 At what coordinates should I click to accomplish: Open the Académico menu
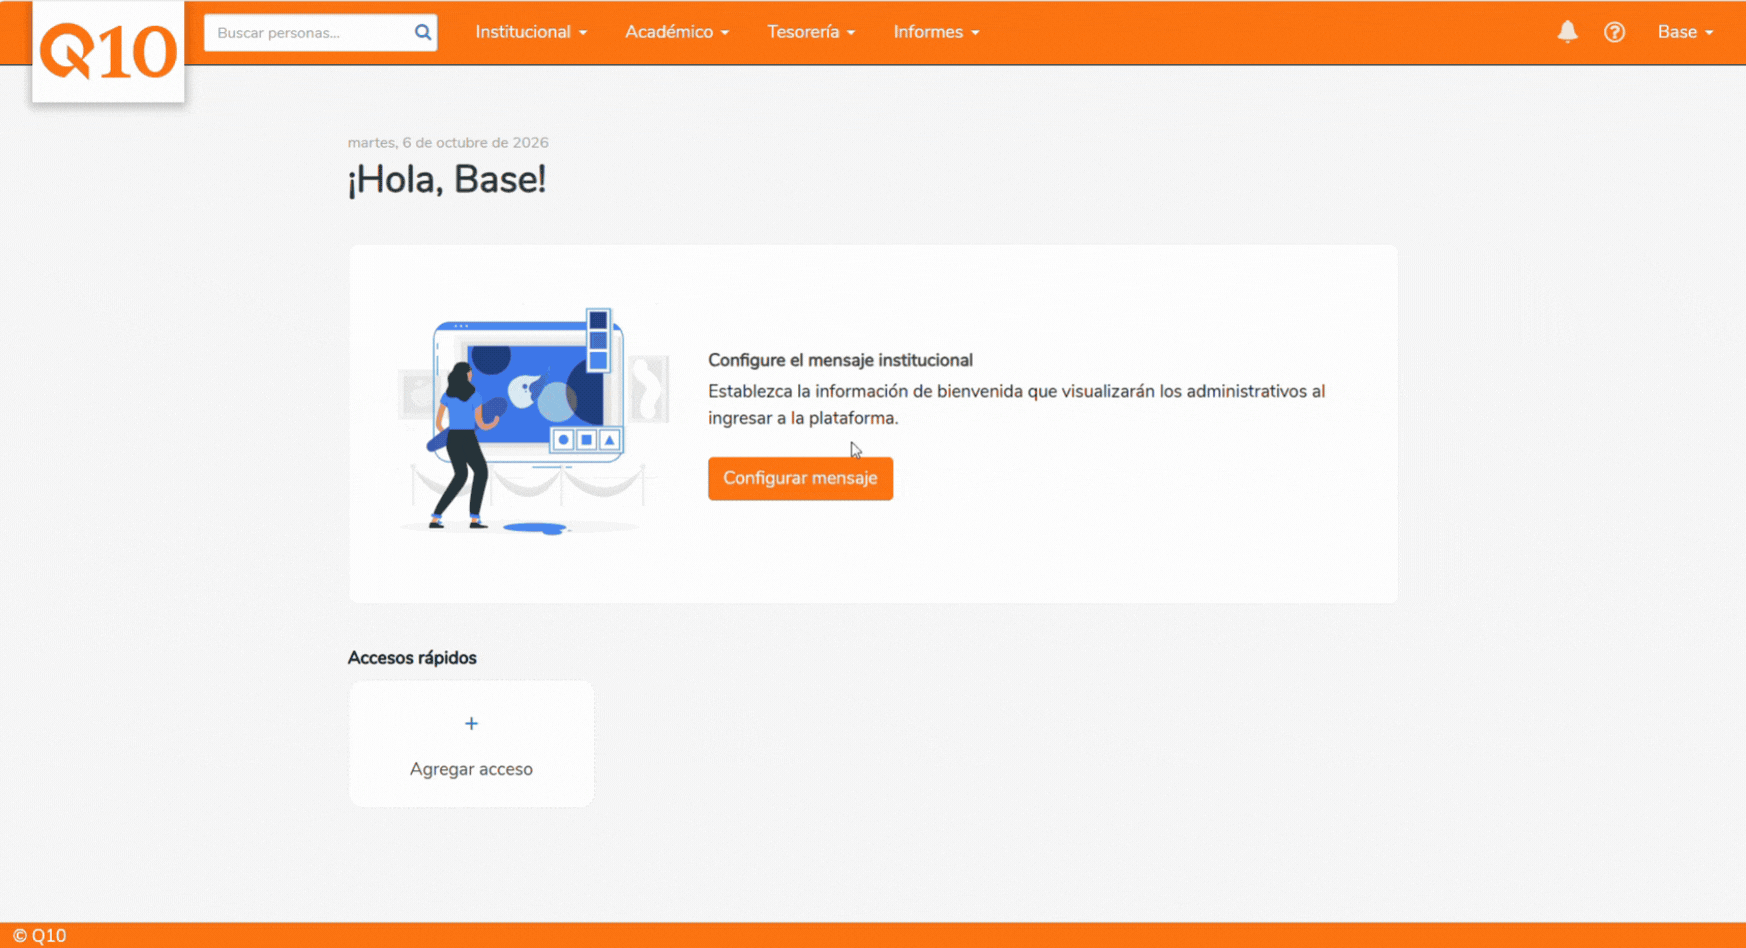coord(677,32)
